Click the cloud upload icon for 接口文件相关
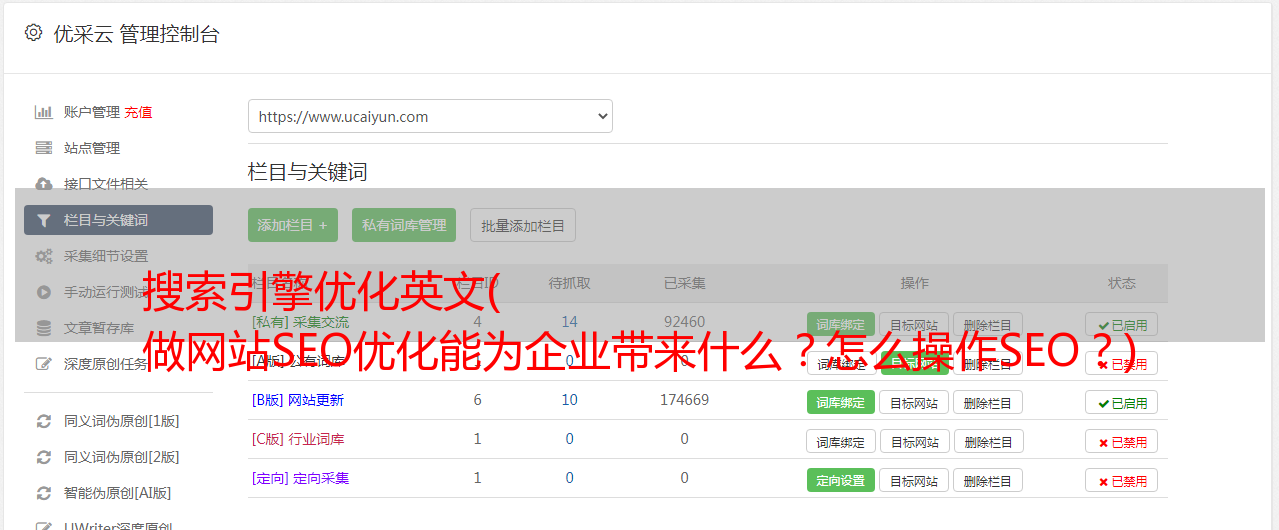1279x530 pixels. click(43, 184)
